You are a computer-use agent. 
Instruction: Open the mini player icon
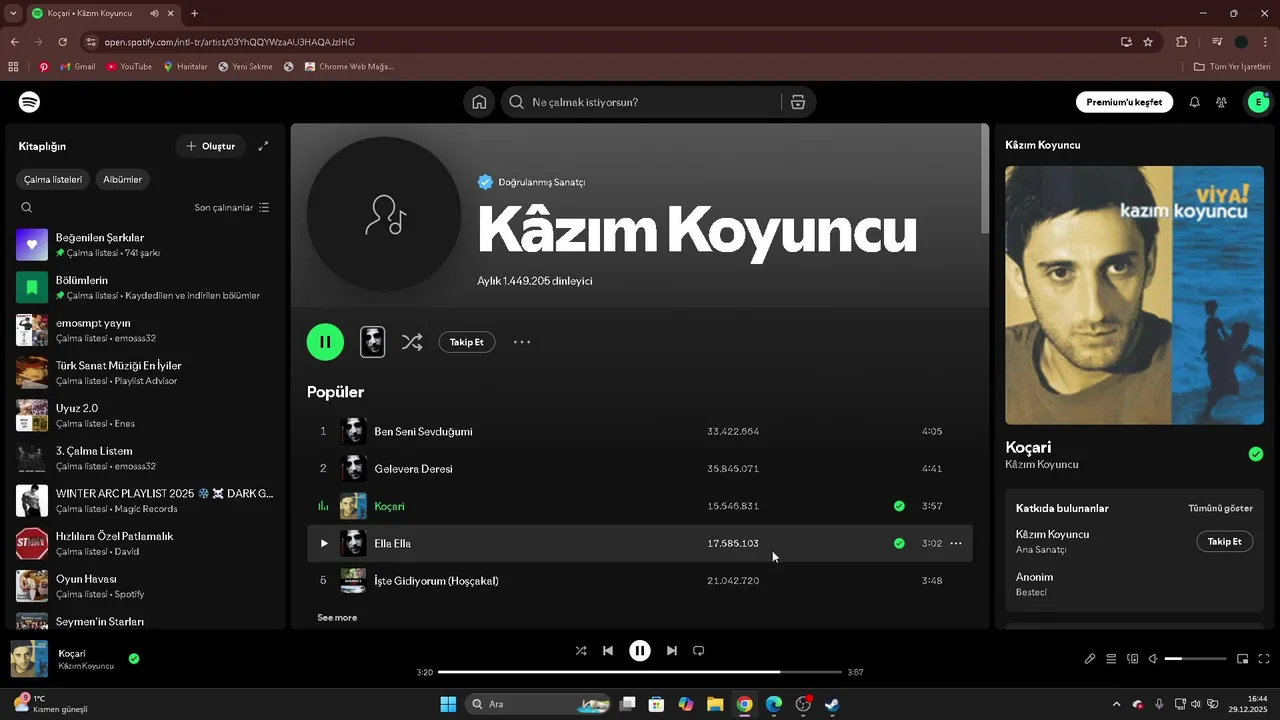pyautogui.click(x=1243, y=659)
